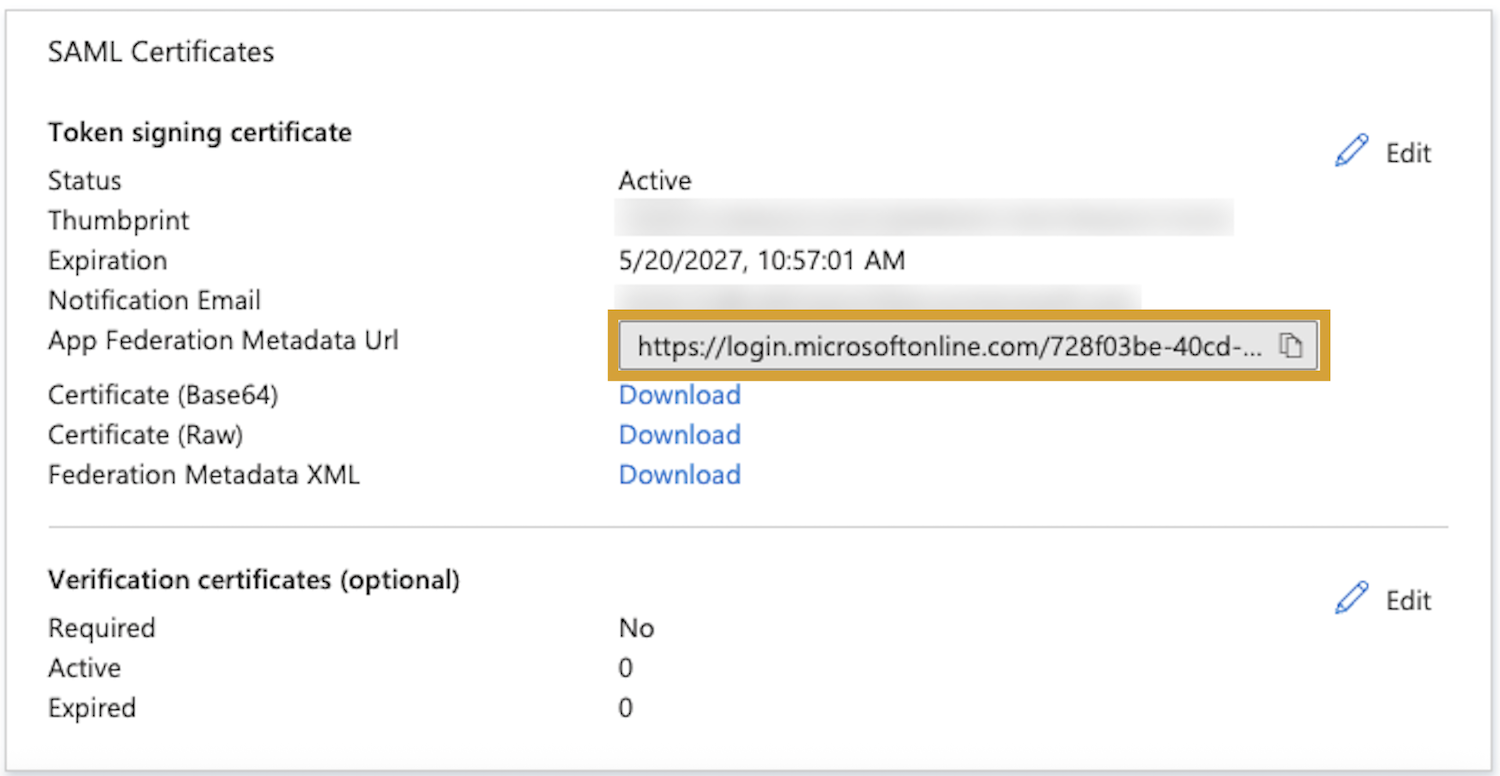Click the expiration date 5/20/2027 value

click(x=761, y=261)
